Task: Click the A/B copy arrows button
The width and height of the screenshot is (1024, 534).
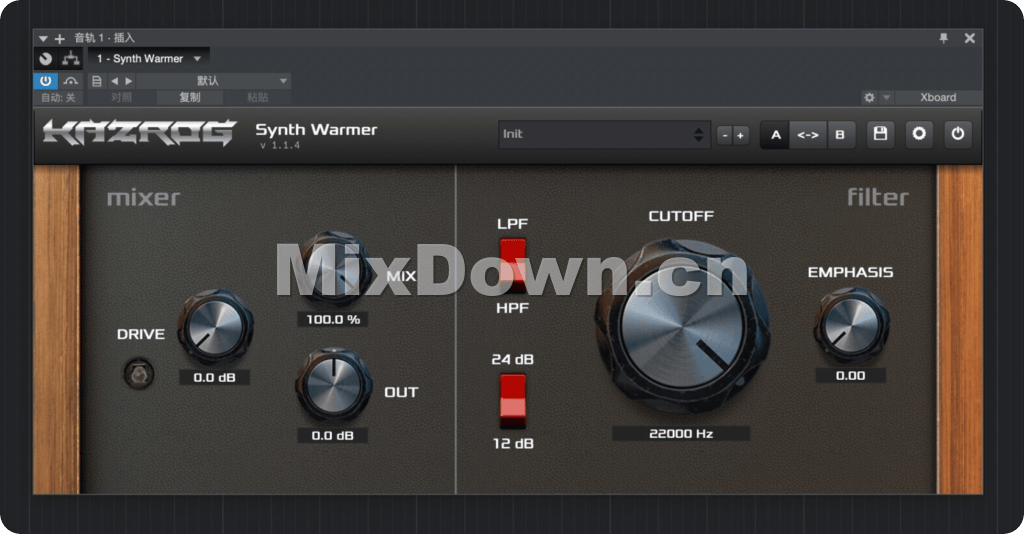Action: click(x=808, y=134)
